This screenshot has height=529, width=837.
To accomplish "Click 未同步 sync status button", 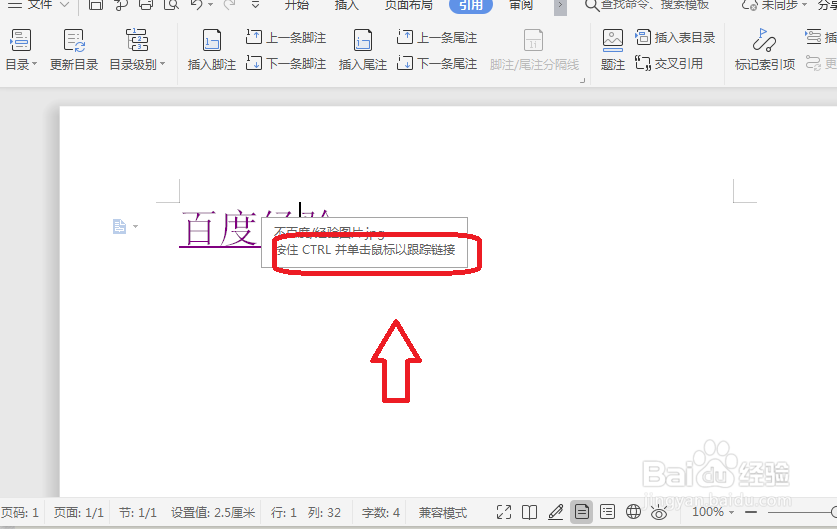I will pyautogui.click(x=774, y=5).
